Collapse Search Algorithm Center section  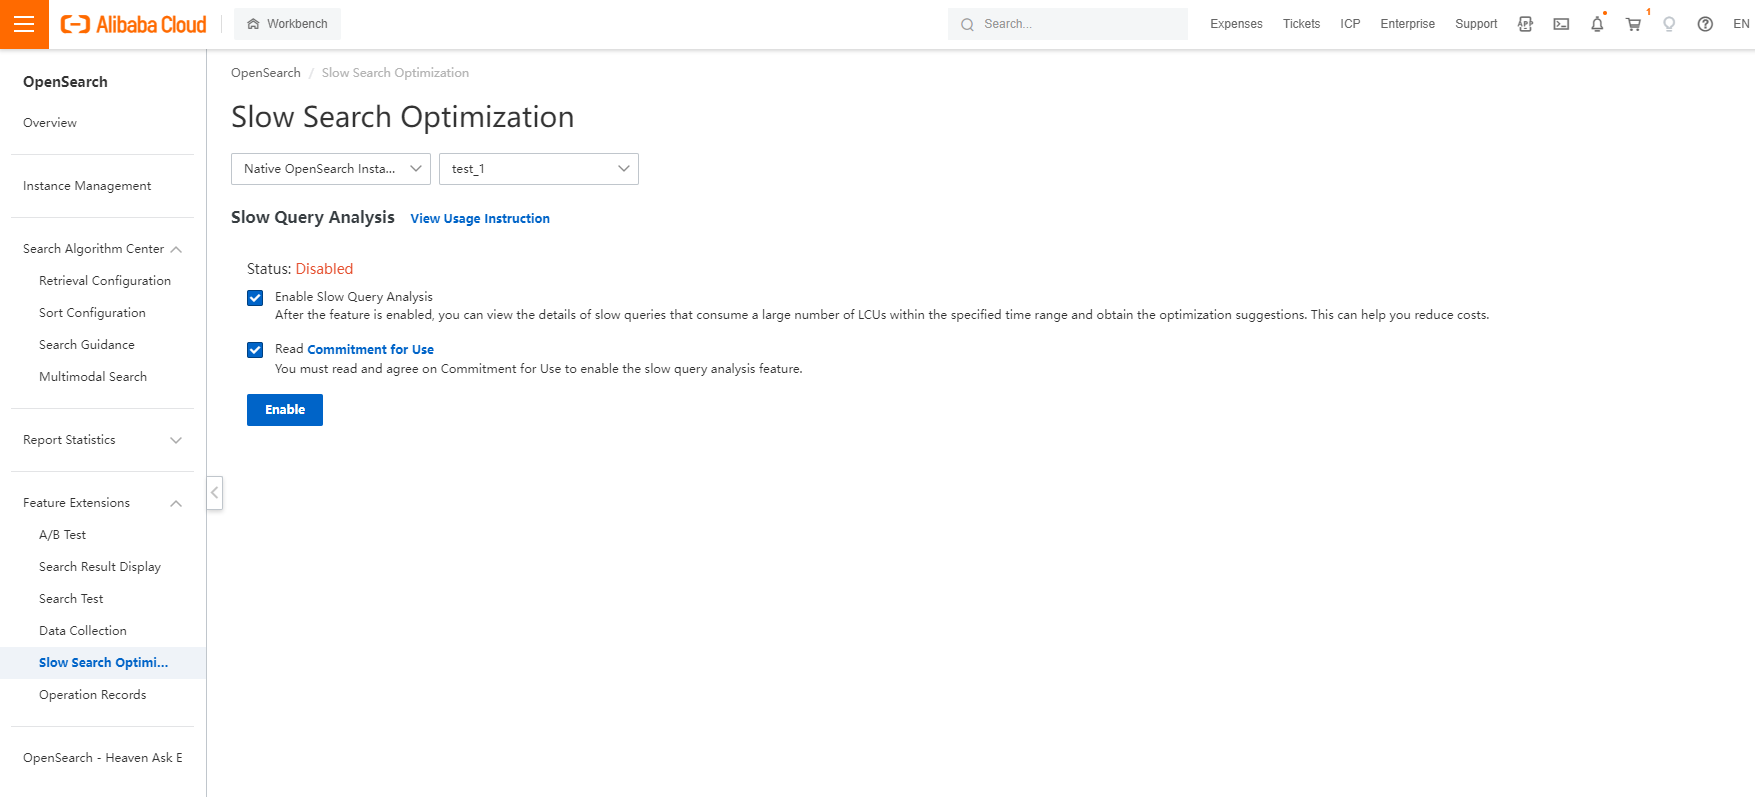(102, 249)
